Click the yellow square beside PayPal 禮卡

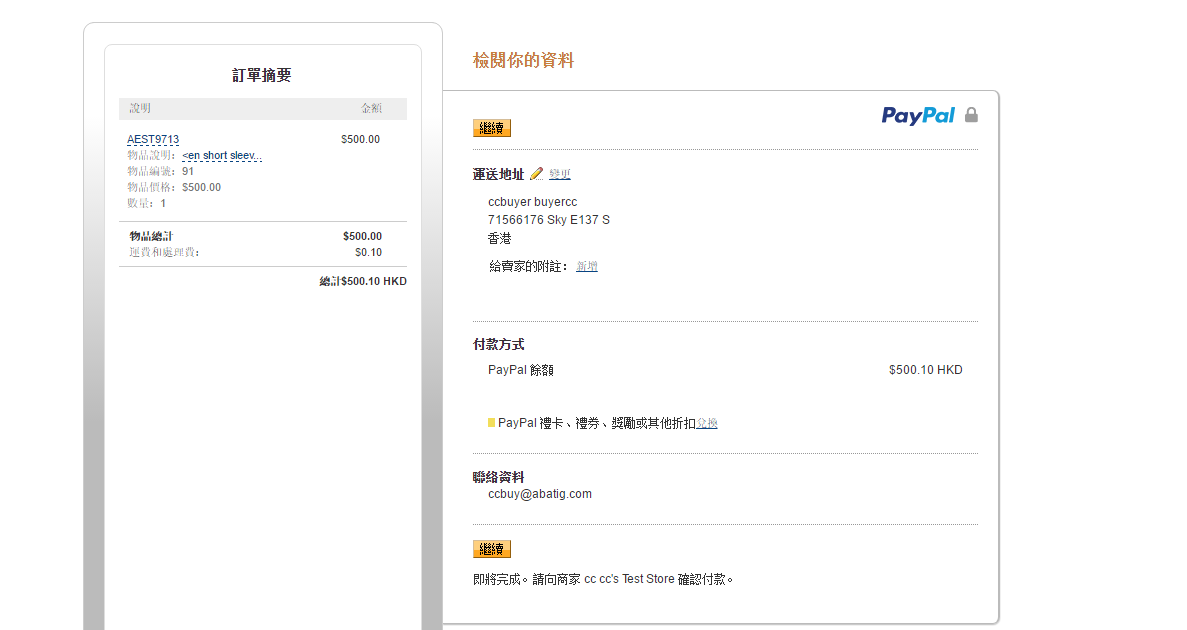coord(491,423)
